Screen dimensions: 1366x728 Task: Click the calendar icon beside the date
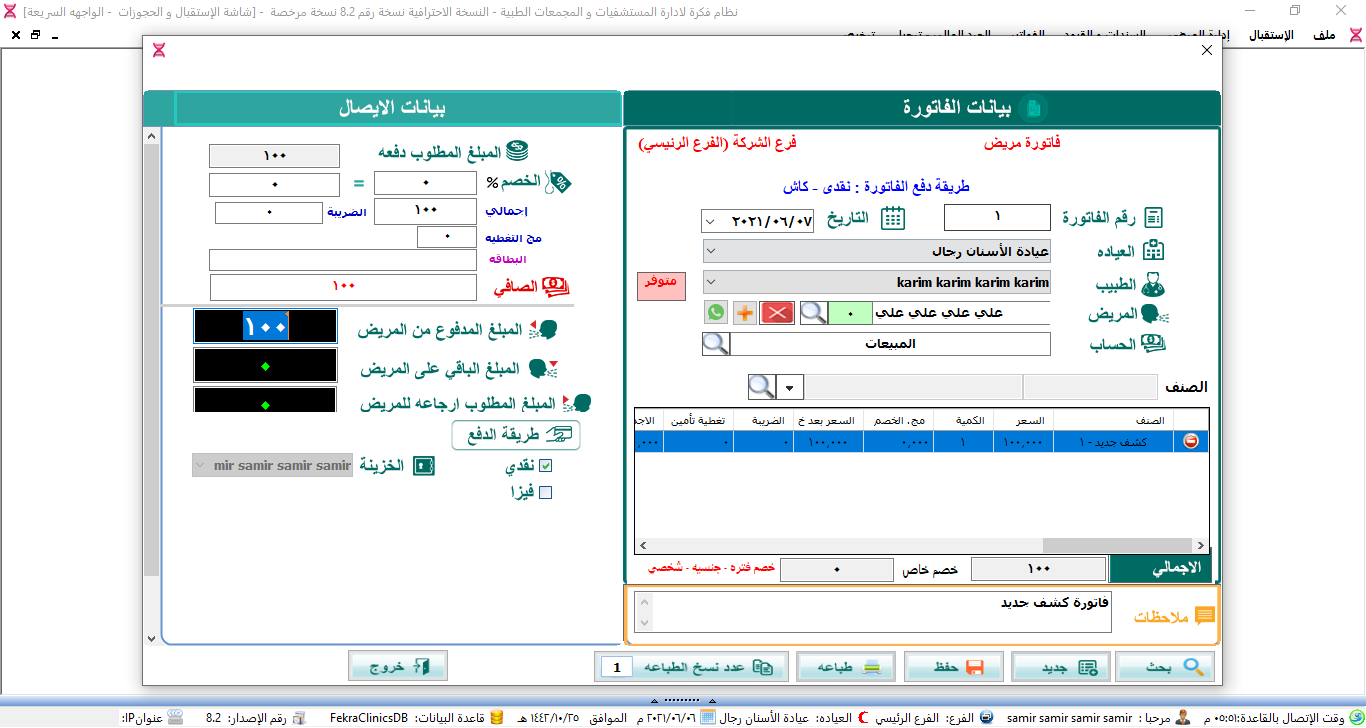click(892, 218)
